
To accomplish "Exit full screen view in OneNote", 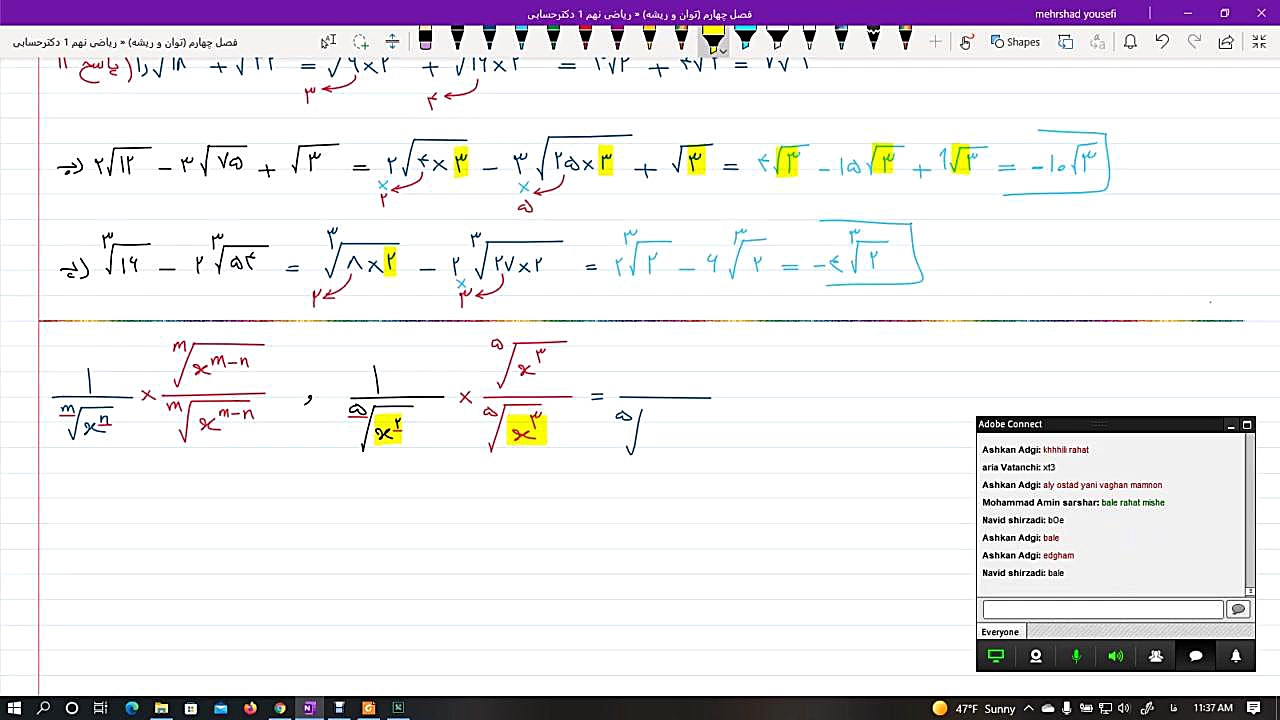I will [x=1258, y=42].
